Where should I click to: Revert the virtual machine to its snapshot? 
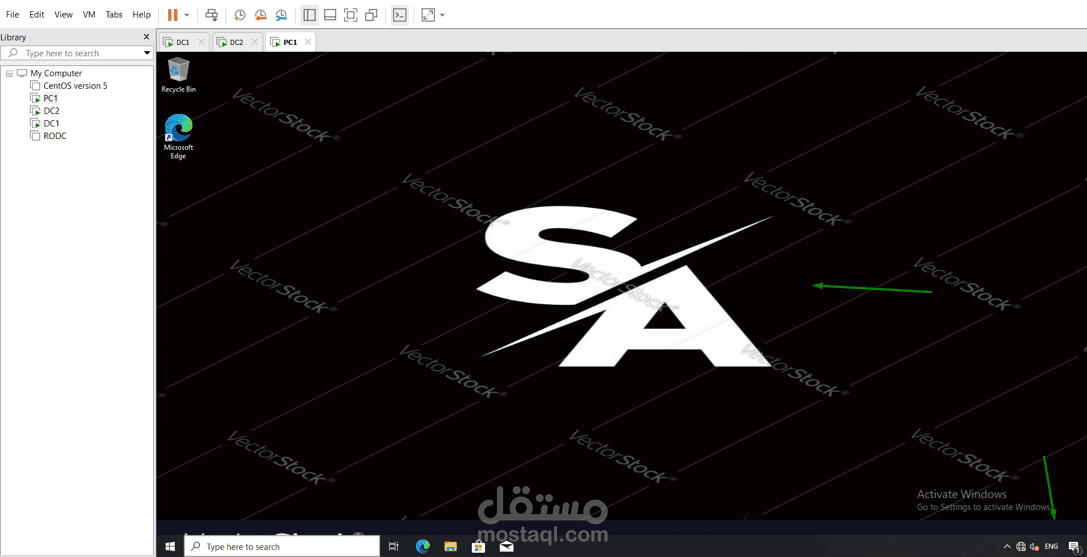point(261,15)
